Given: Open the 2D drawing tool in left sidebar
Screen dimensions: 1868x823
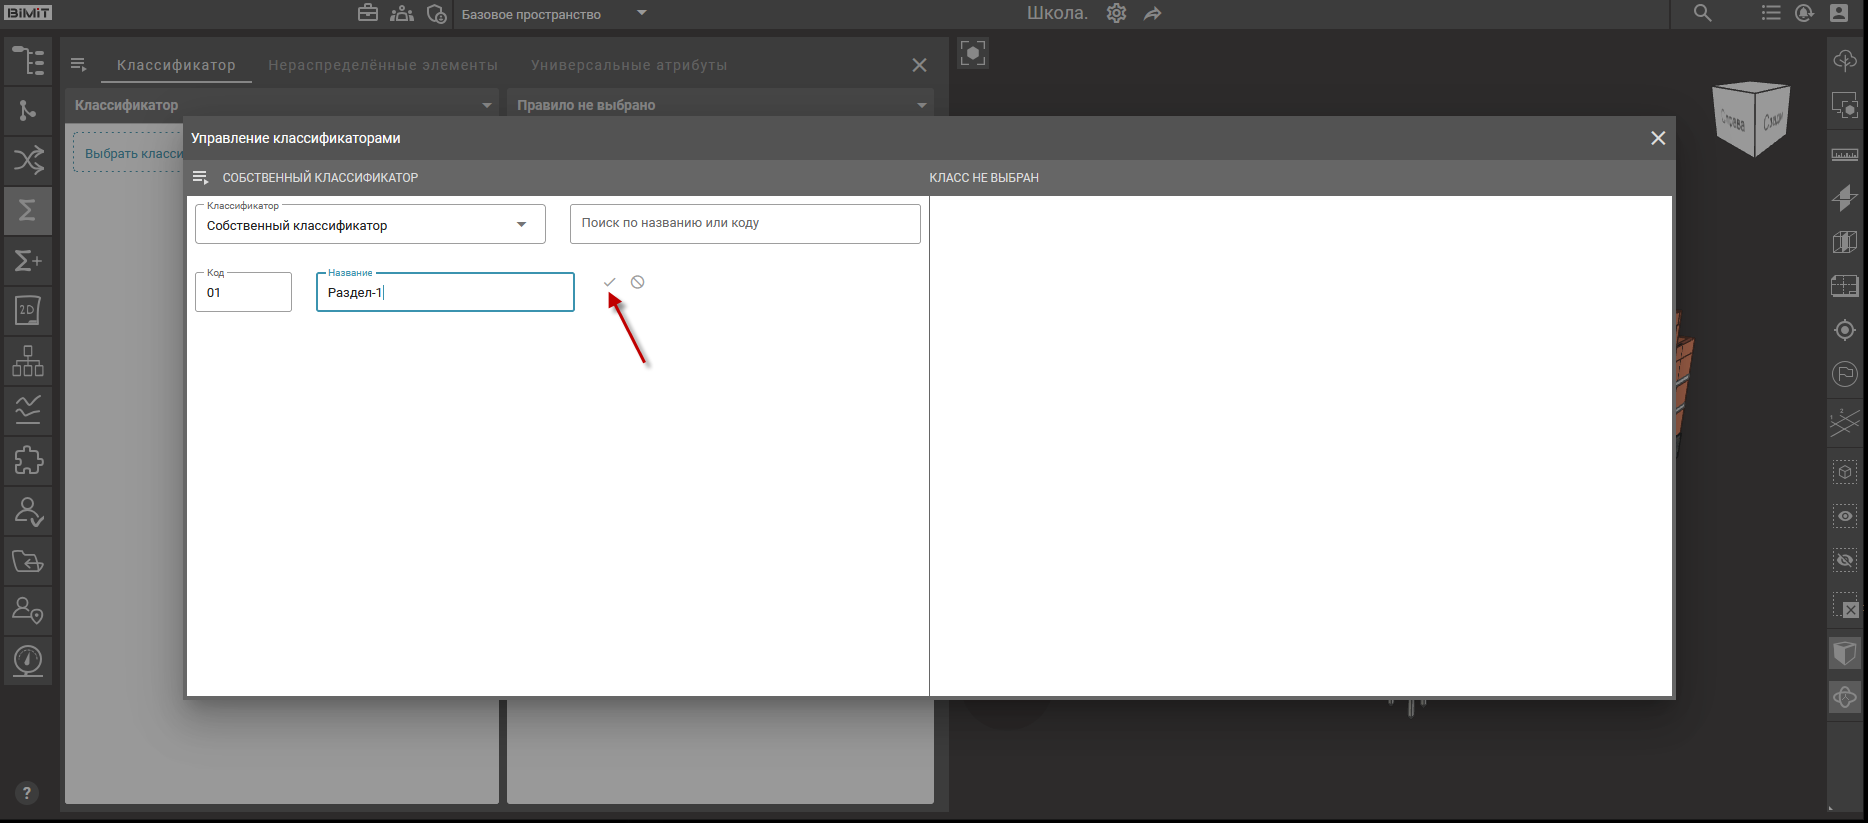Looking at the screenshot, I should click(x=28, y=311).
